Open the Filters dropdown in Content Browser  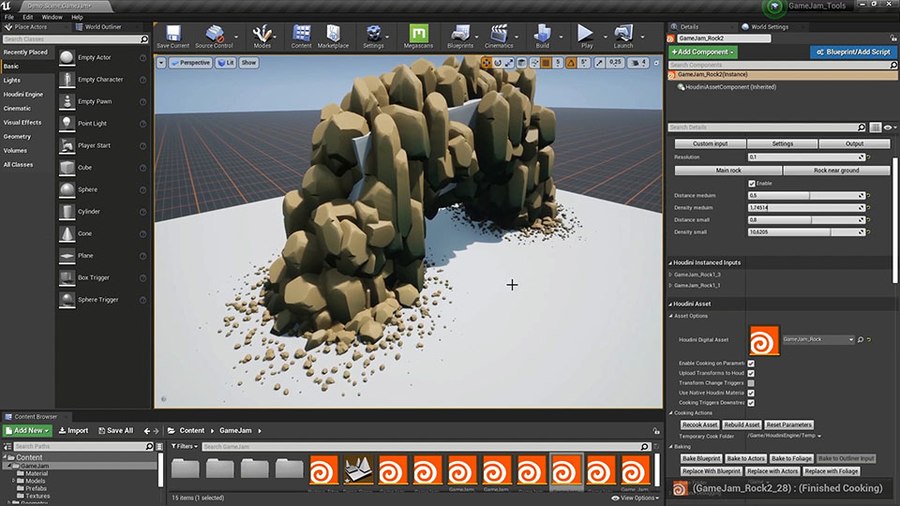[x=184, y=446]
